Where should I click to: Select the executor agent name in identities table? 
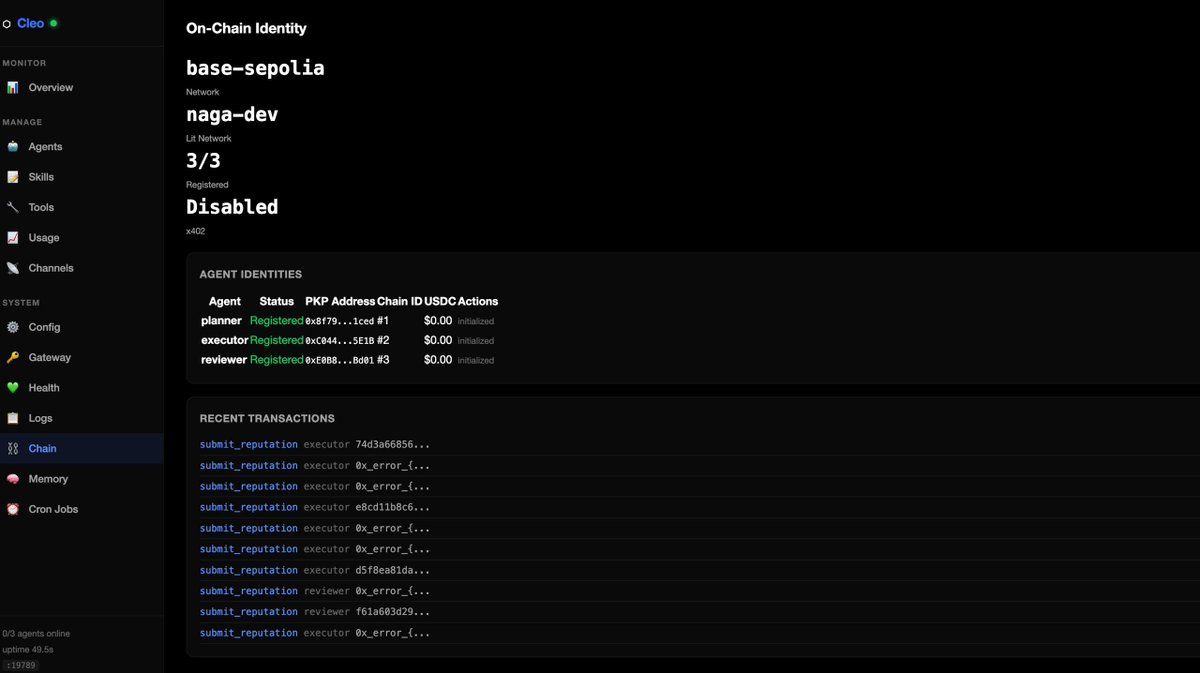224,340
